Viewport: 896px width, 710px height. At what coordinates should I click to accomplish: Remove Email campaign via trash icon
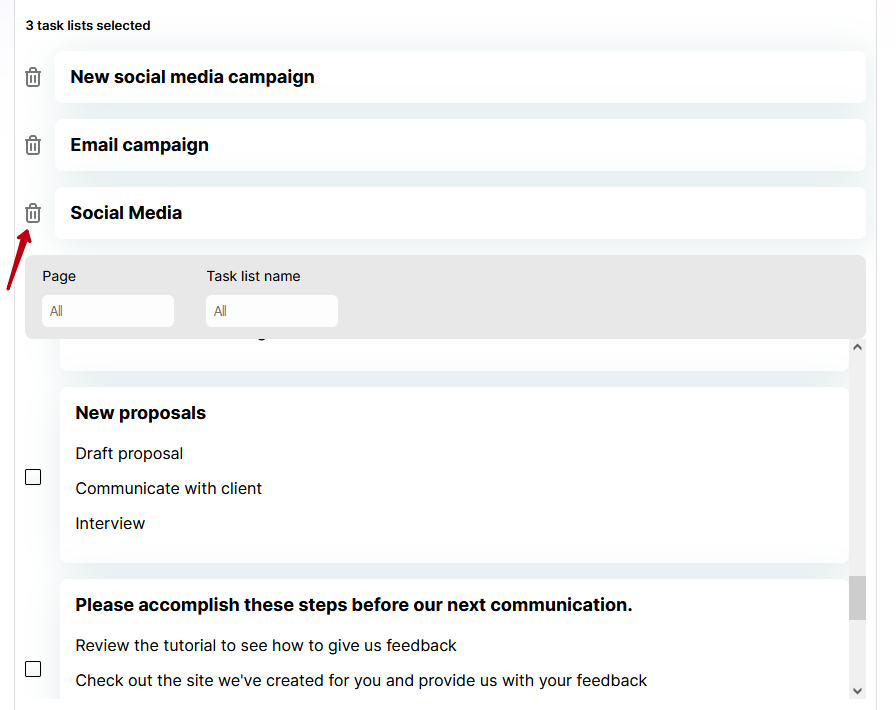[33, 145]
